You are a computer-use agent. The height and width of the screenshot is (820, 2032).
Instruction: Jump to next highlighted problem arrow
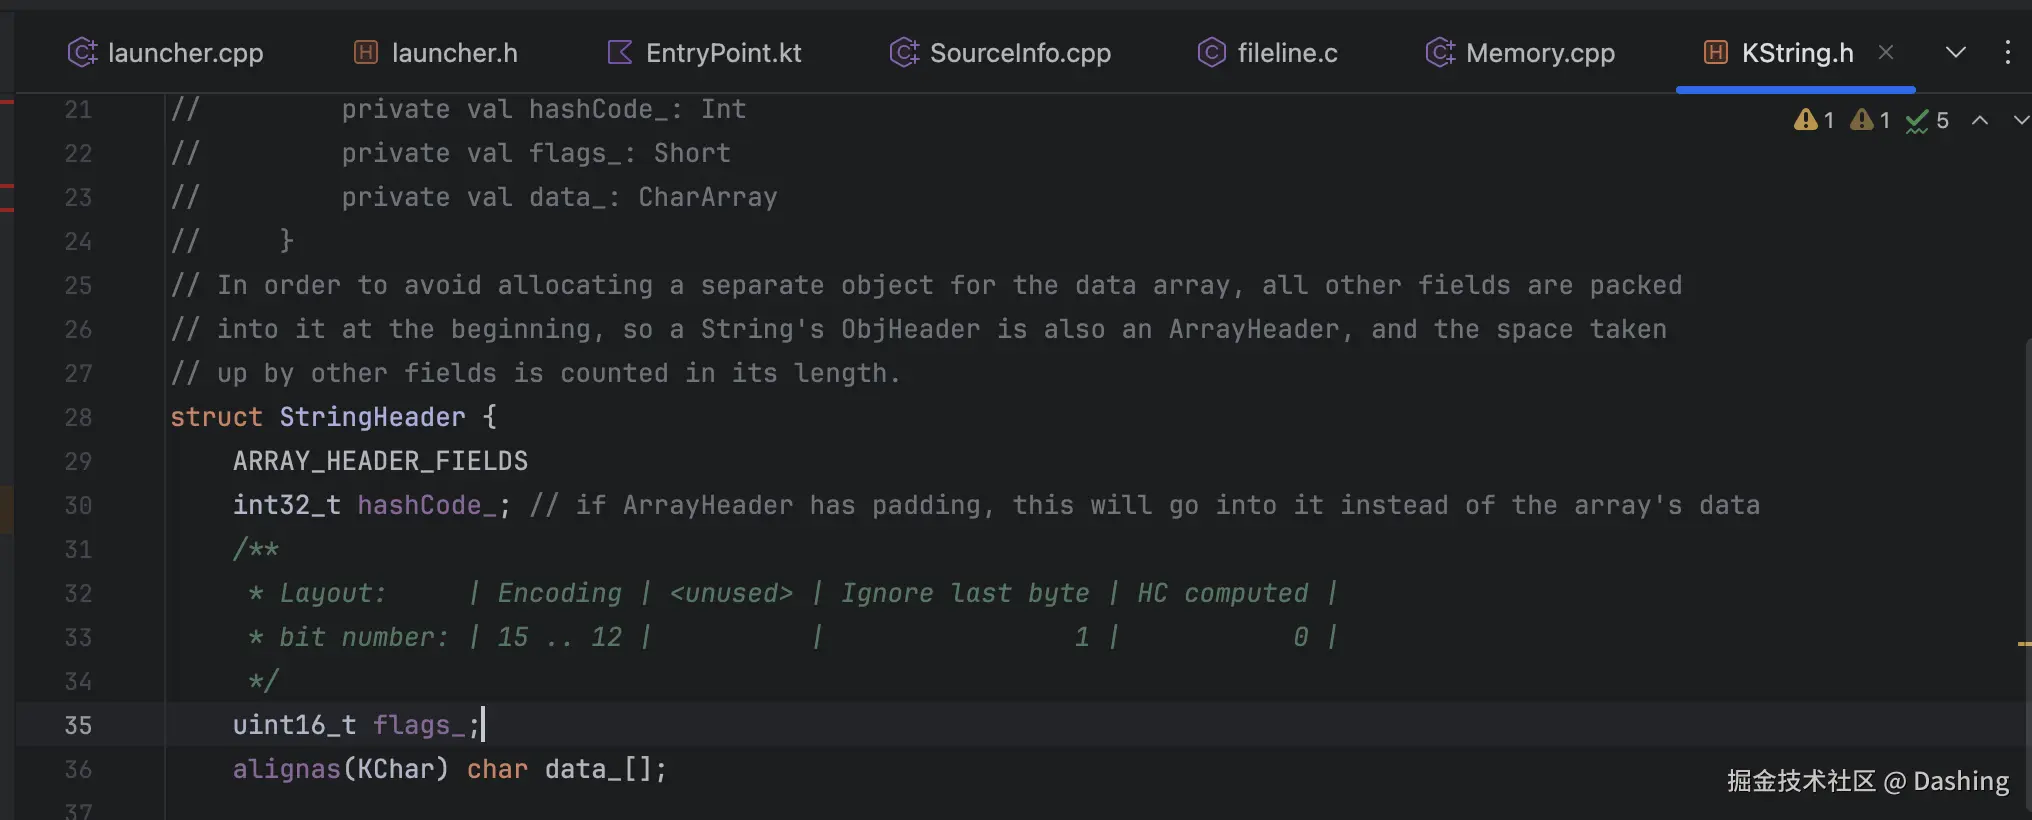click(2020, 120)
